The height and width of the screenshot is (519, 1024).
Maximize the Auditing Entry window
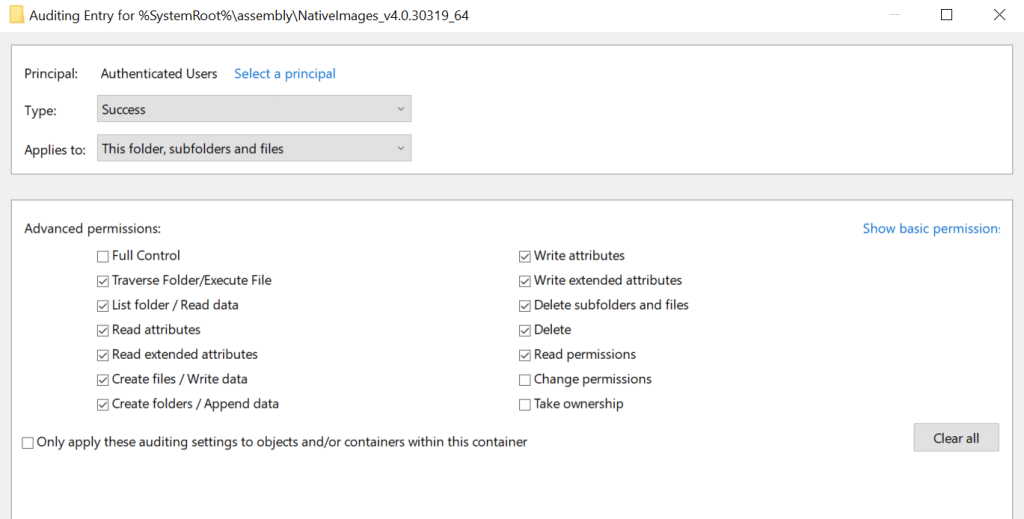tap(947, 15)
